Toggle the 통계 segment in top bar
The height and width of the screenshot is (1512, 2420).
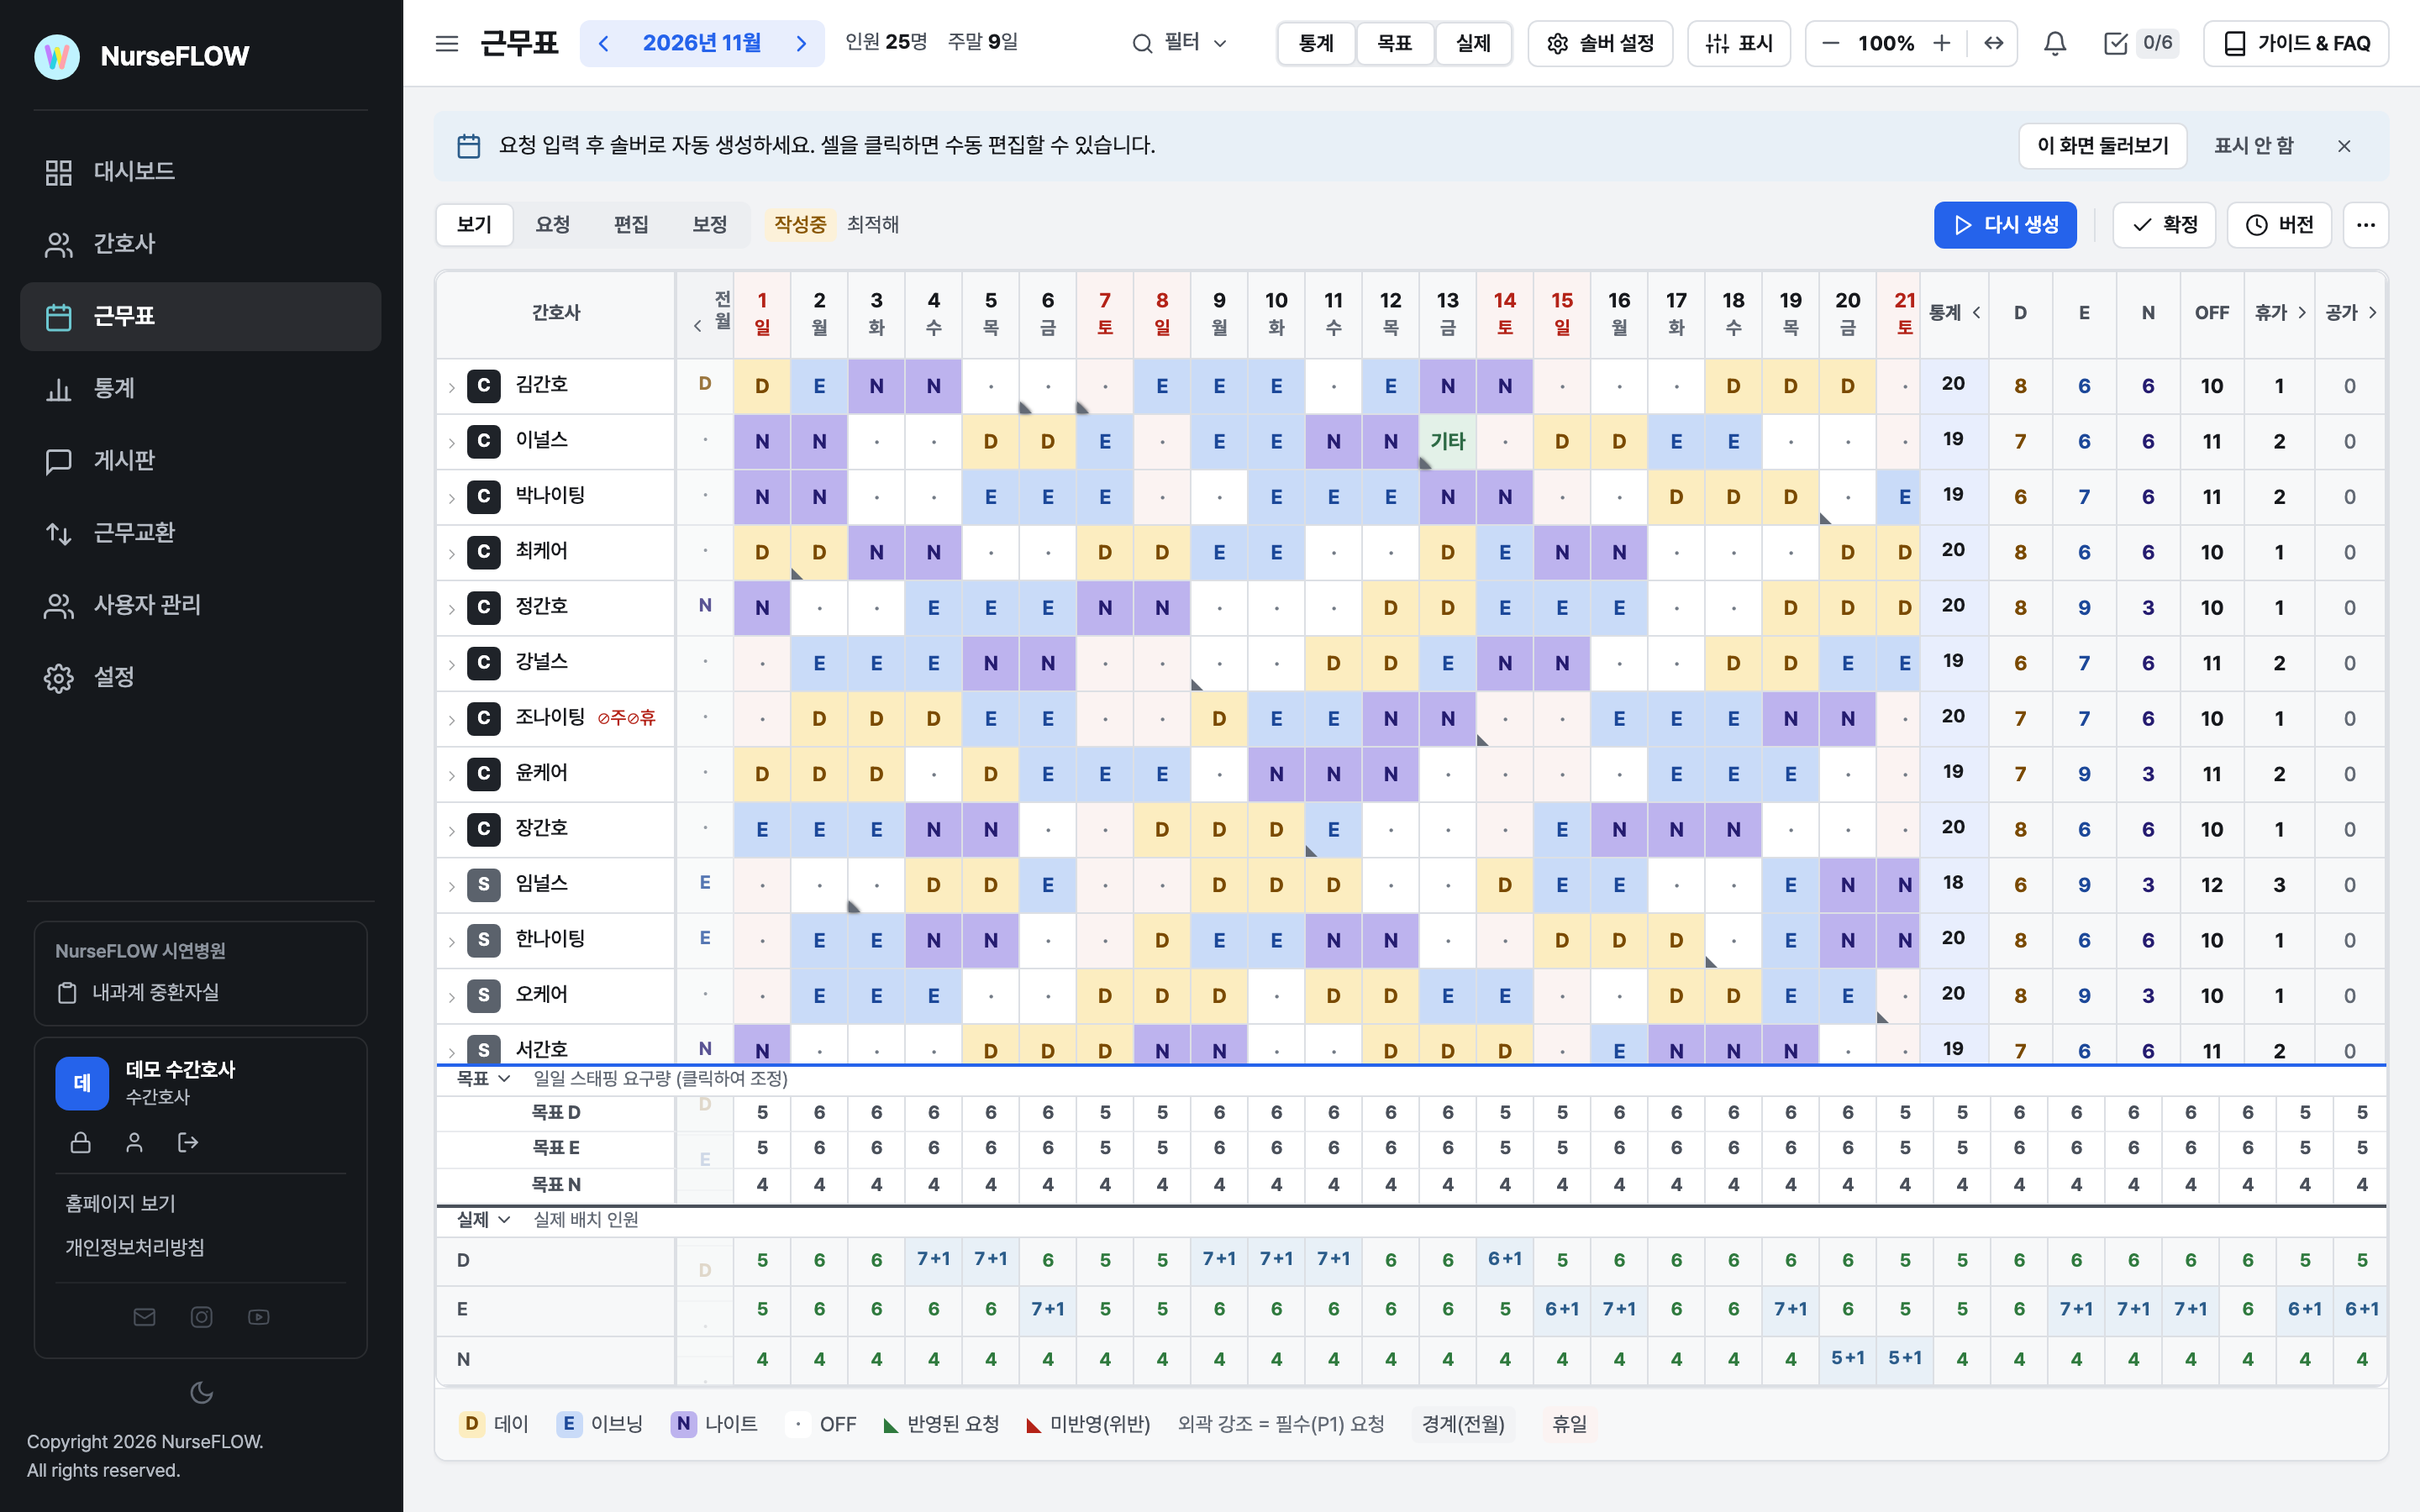pyautogui.click(x=1316, y=43)
